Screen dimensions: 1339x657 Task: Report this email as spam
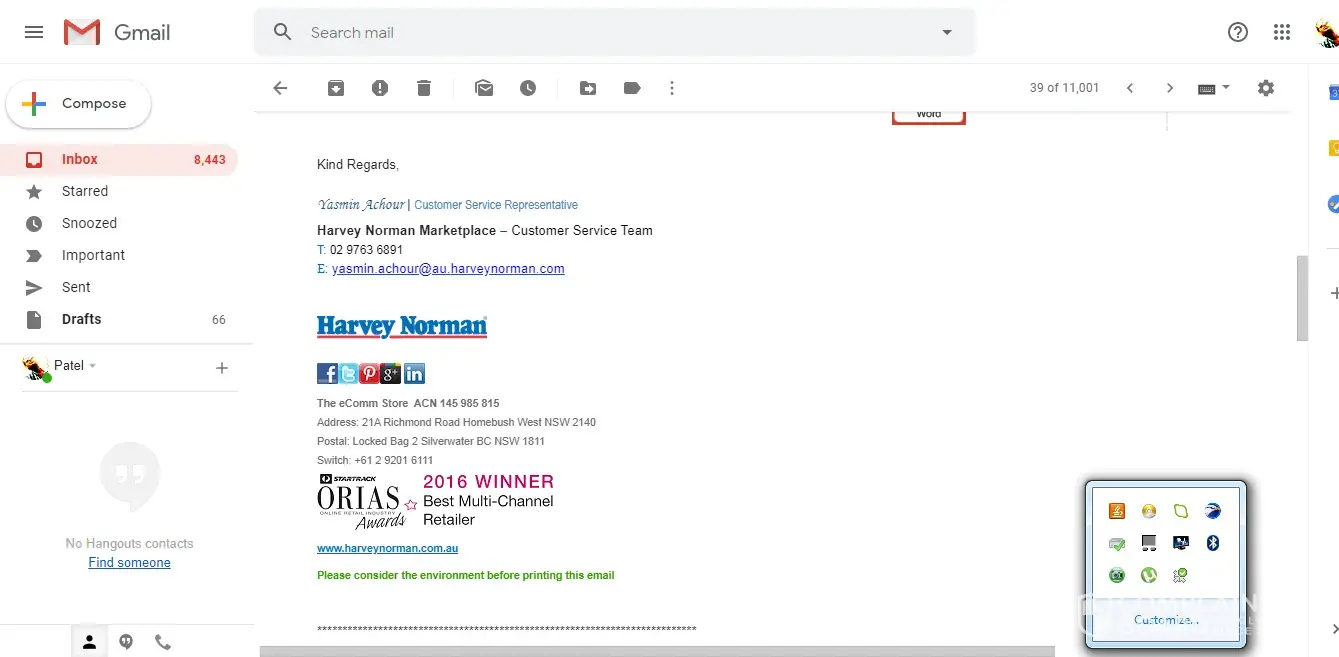tap(380, 88)
